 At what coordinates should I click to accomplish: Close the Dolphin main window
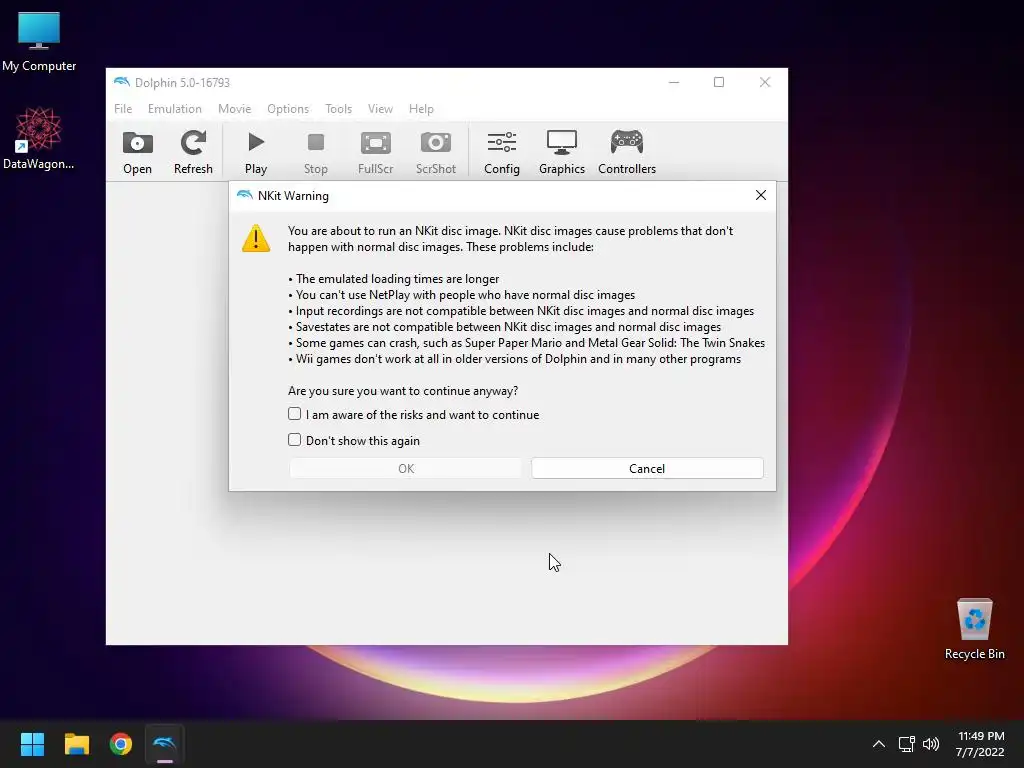pyautogui.click(x=765, y=82)
